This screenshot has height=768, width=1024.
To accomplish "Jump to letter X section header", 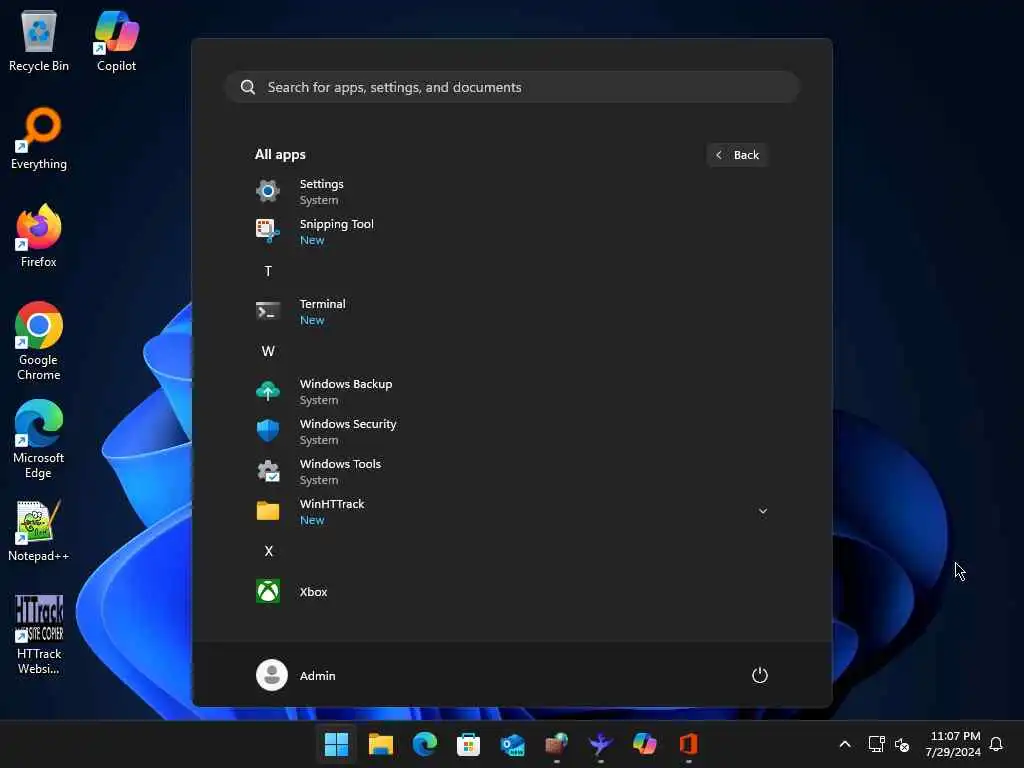I will (x=268, y=551).
